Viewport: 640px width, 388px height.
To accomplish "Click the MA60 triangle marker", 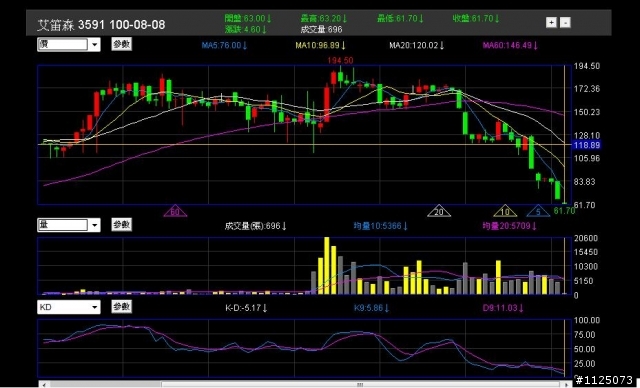I will (x=175, y=211).
